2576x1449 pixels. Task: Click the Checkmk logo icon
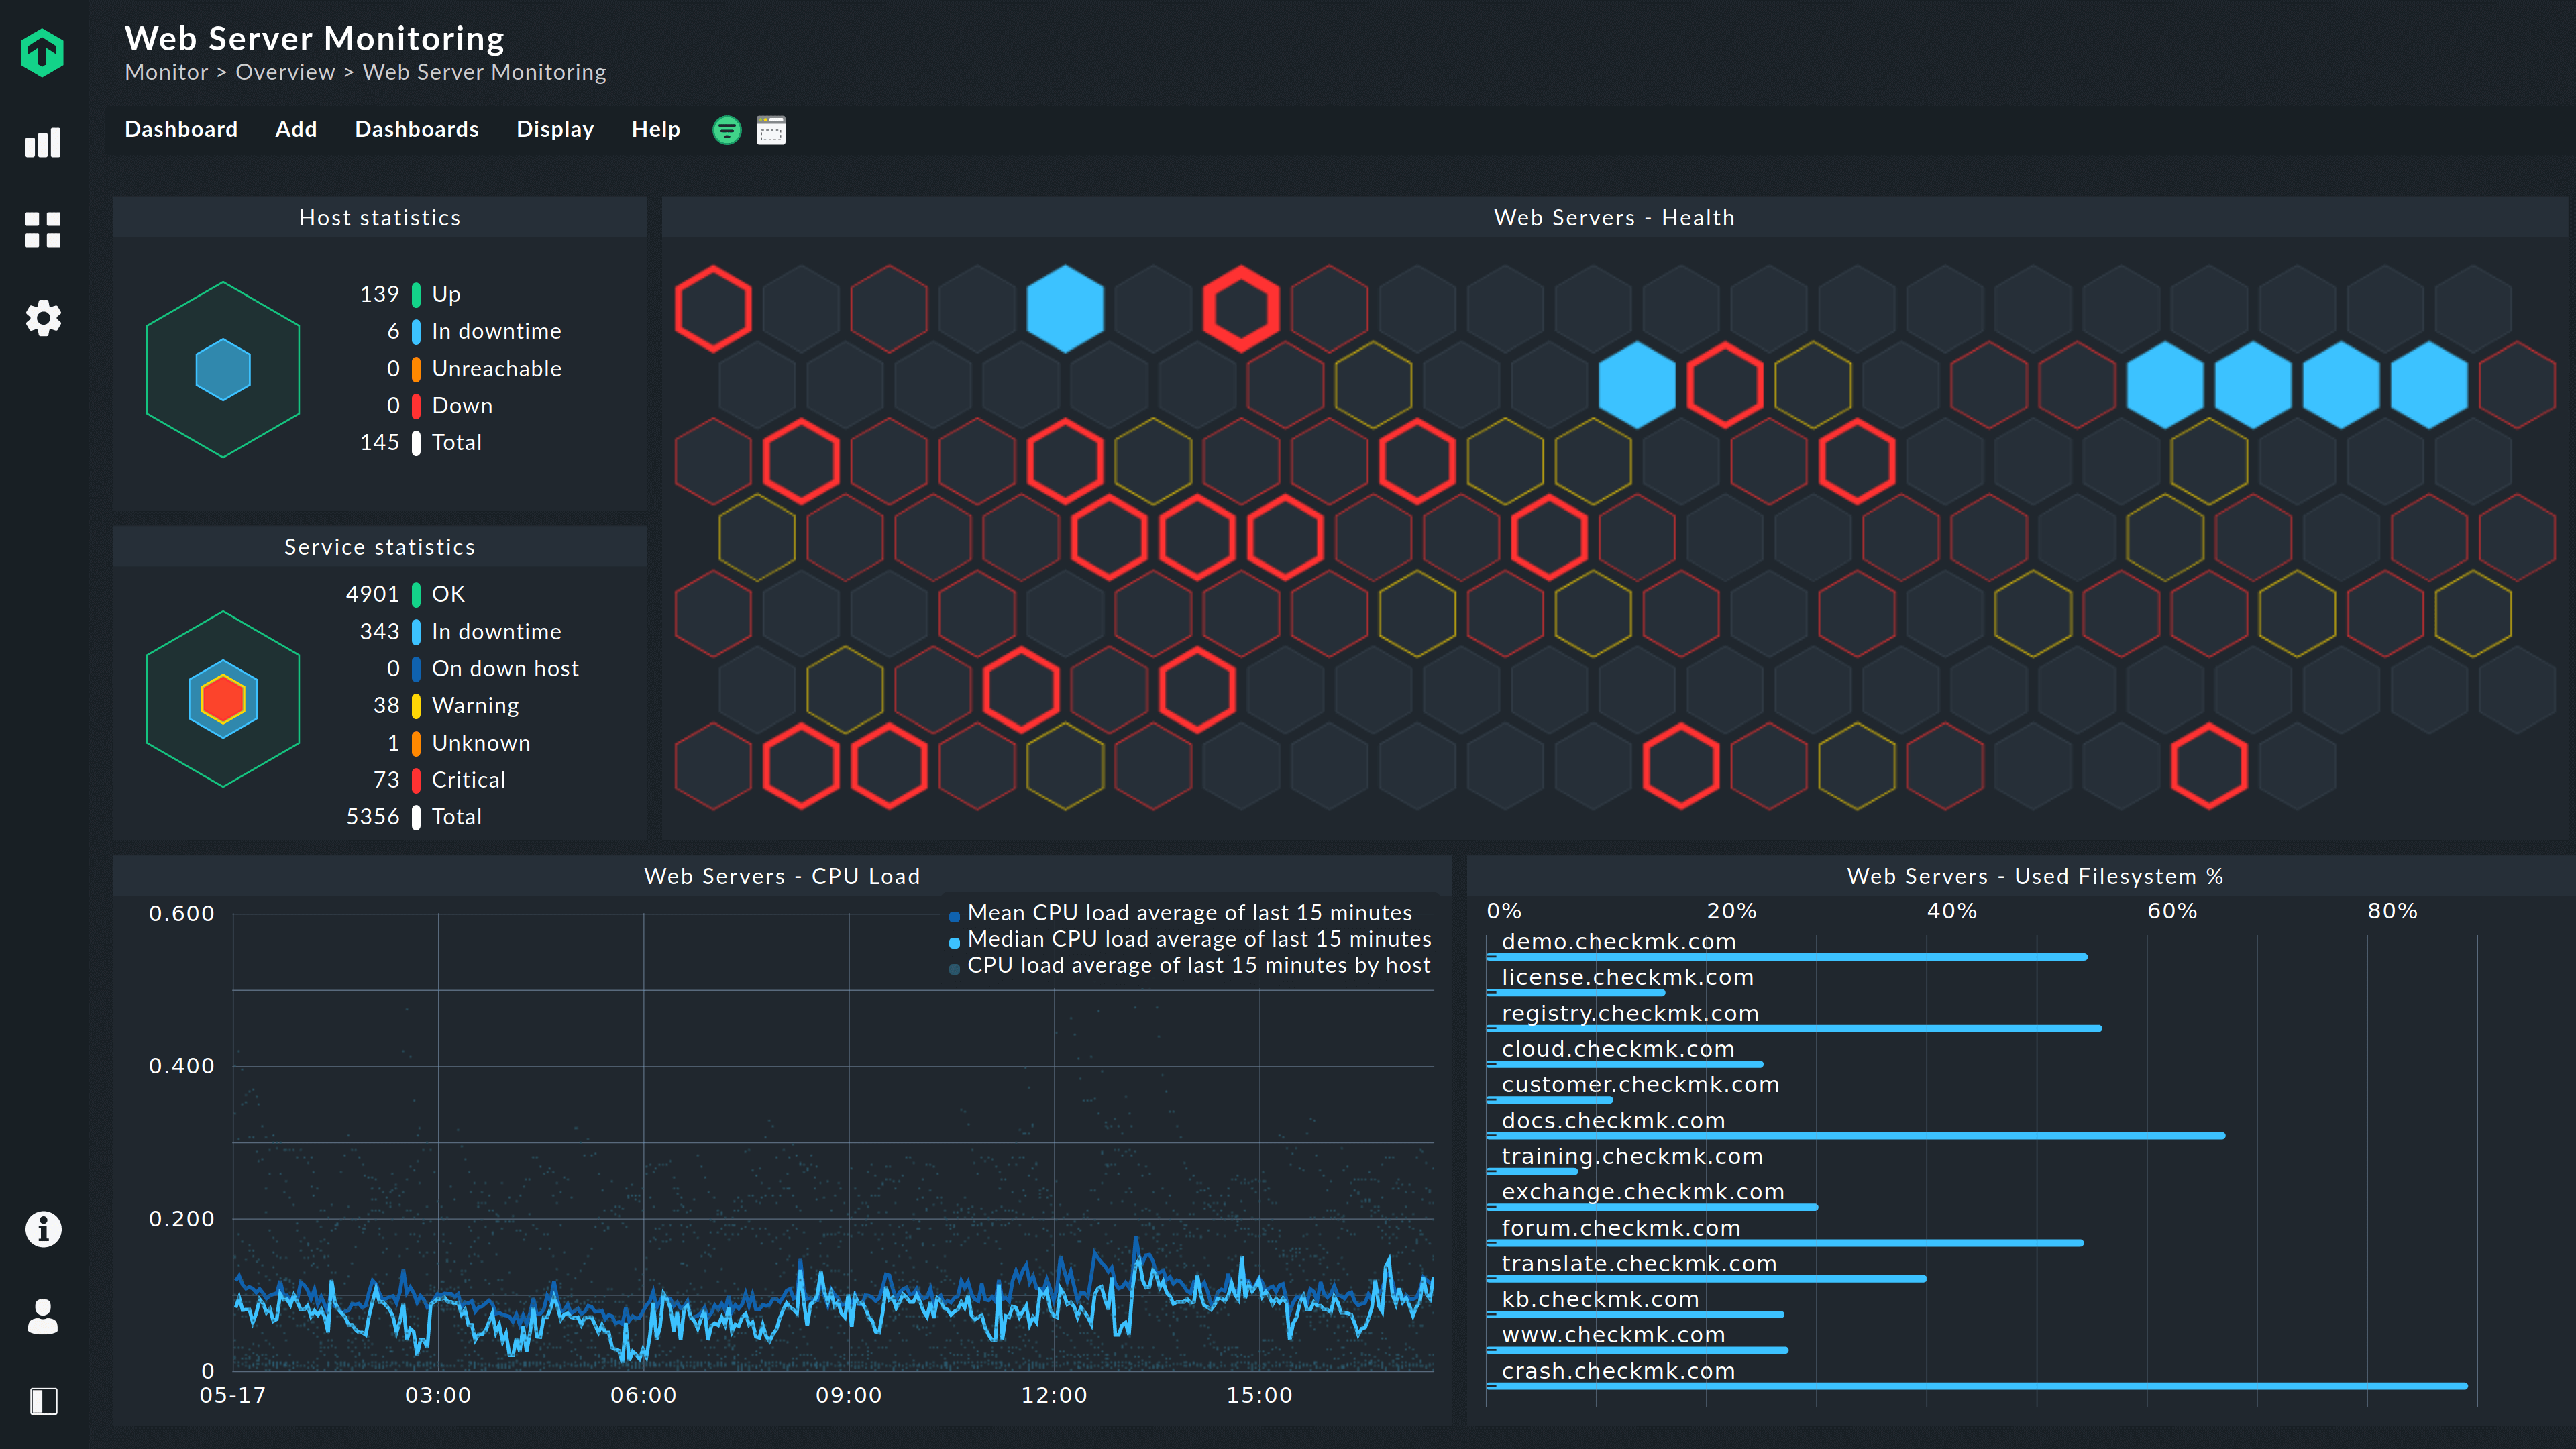42,52
